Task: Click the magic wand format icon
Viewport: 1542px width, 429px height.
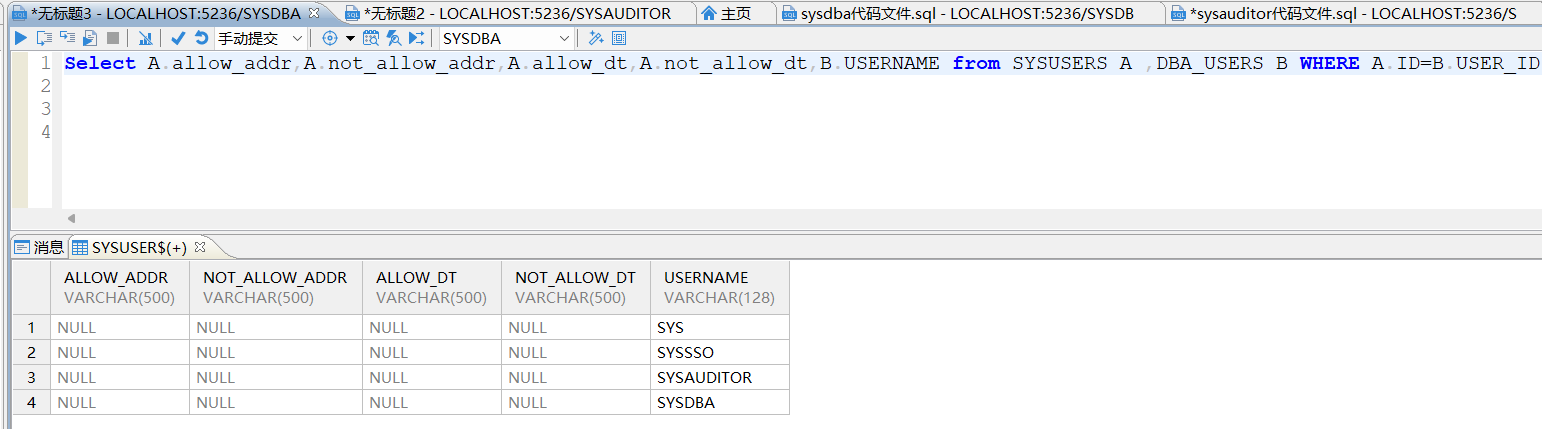Action: coord(595,38)
